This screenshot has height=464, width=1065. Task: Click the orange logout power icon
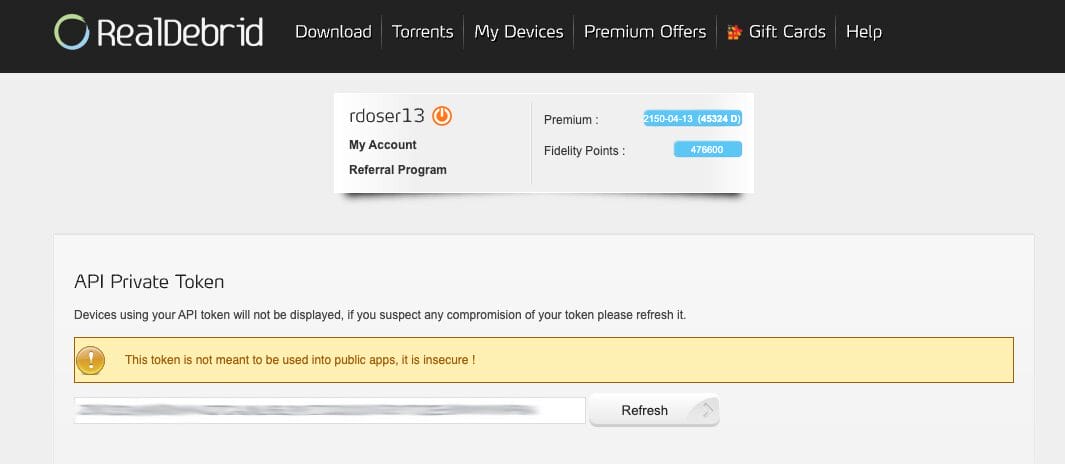442,115
